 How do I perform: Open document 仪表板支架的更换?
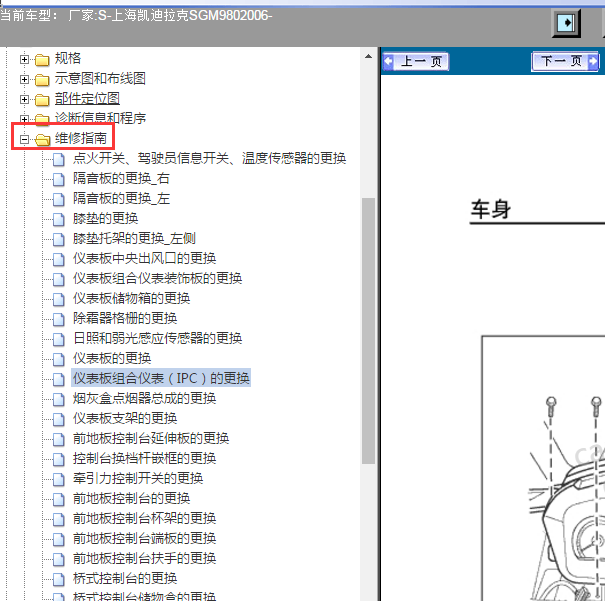(x=125, y=419)
